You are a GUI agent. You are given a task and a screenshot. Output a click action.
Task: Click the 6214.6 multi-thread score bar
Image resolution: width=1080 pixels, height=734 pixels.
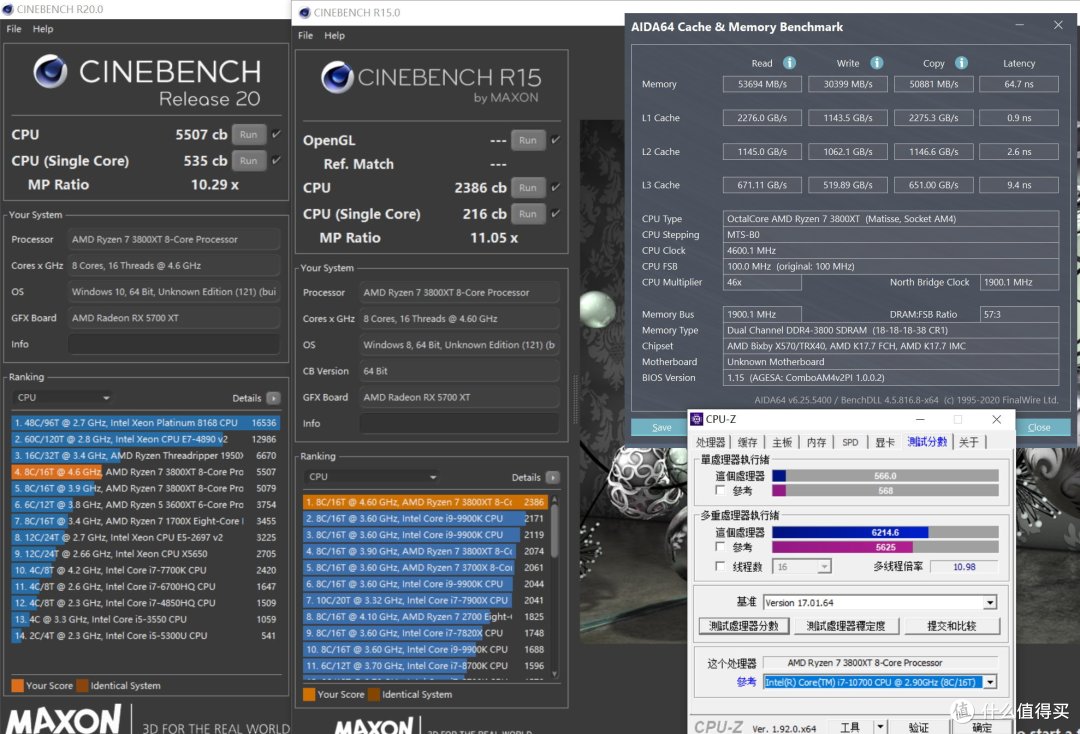tap(885, 532)
